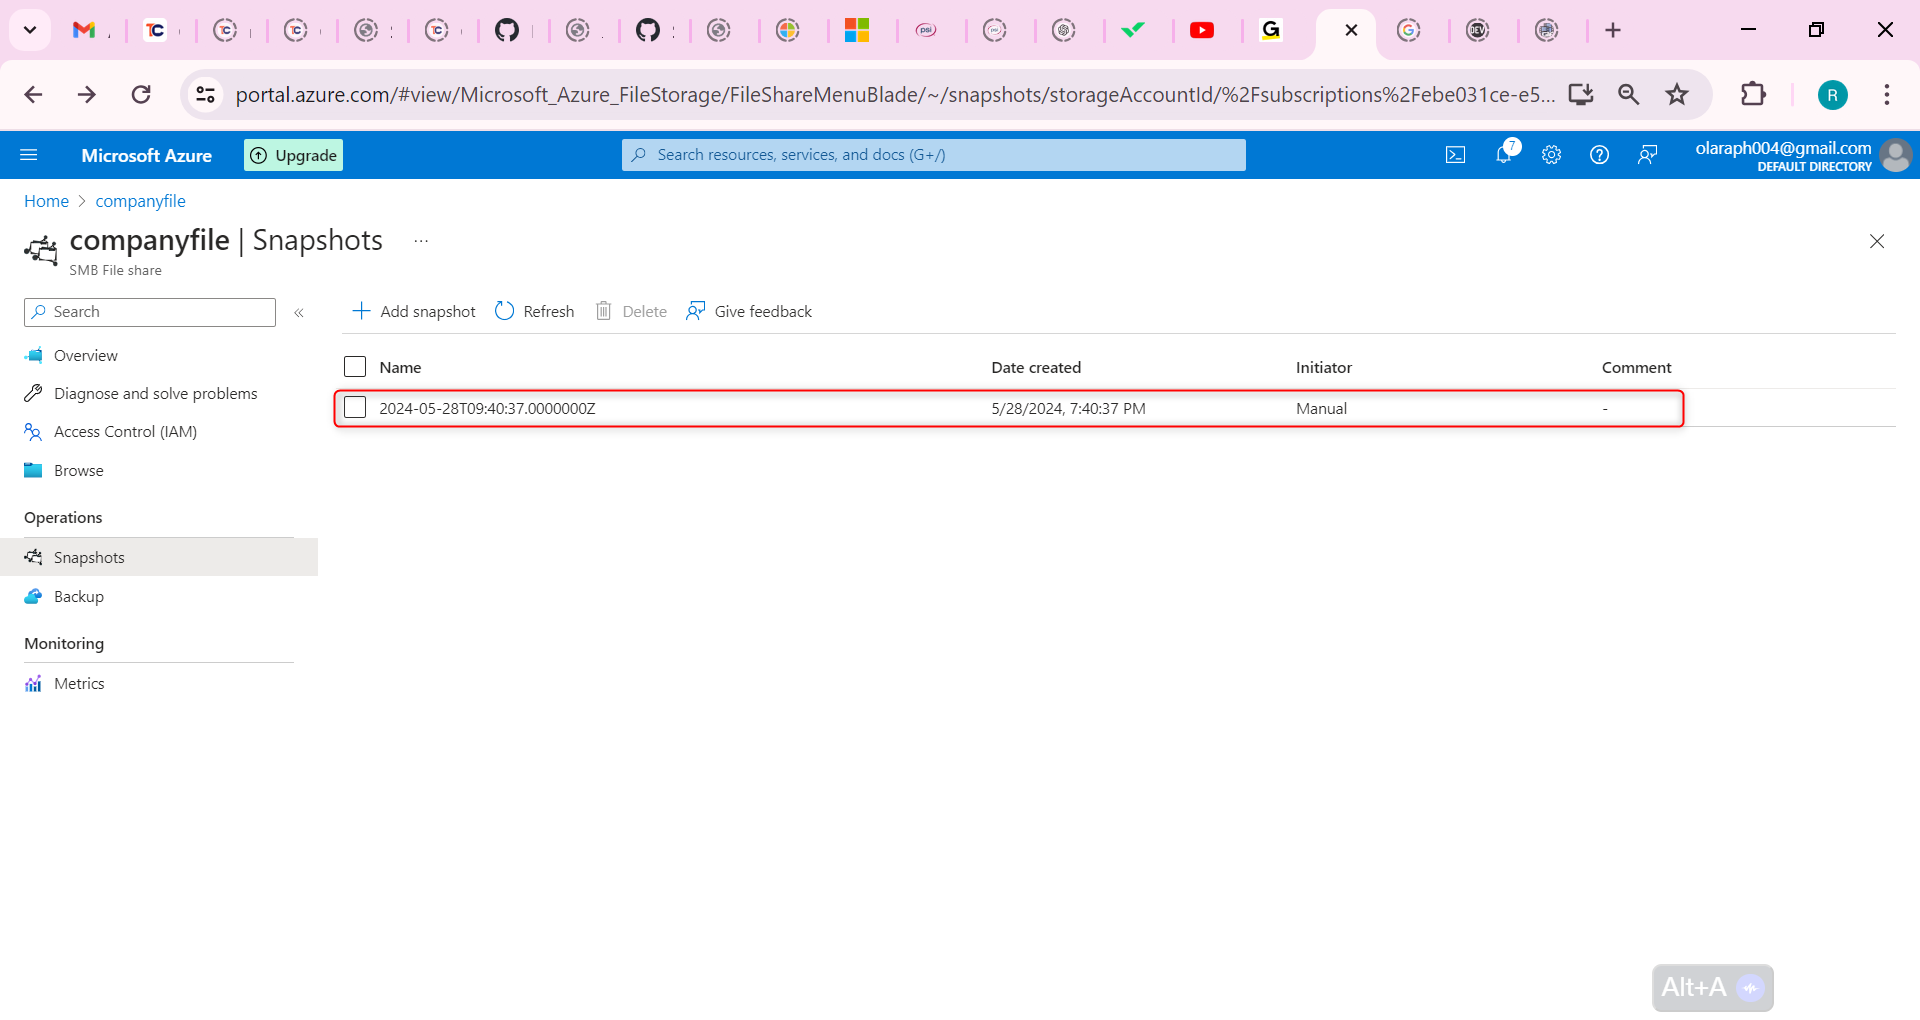Collapse the left navigation menu
Viewport: 1920px width, 1020px height.
[x=299, y=313]
